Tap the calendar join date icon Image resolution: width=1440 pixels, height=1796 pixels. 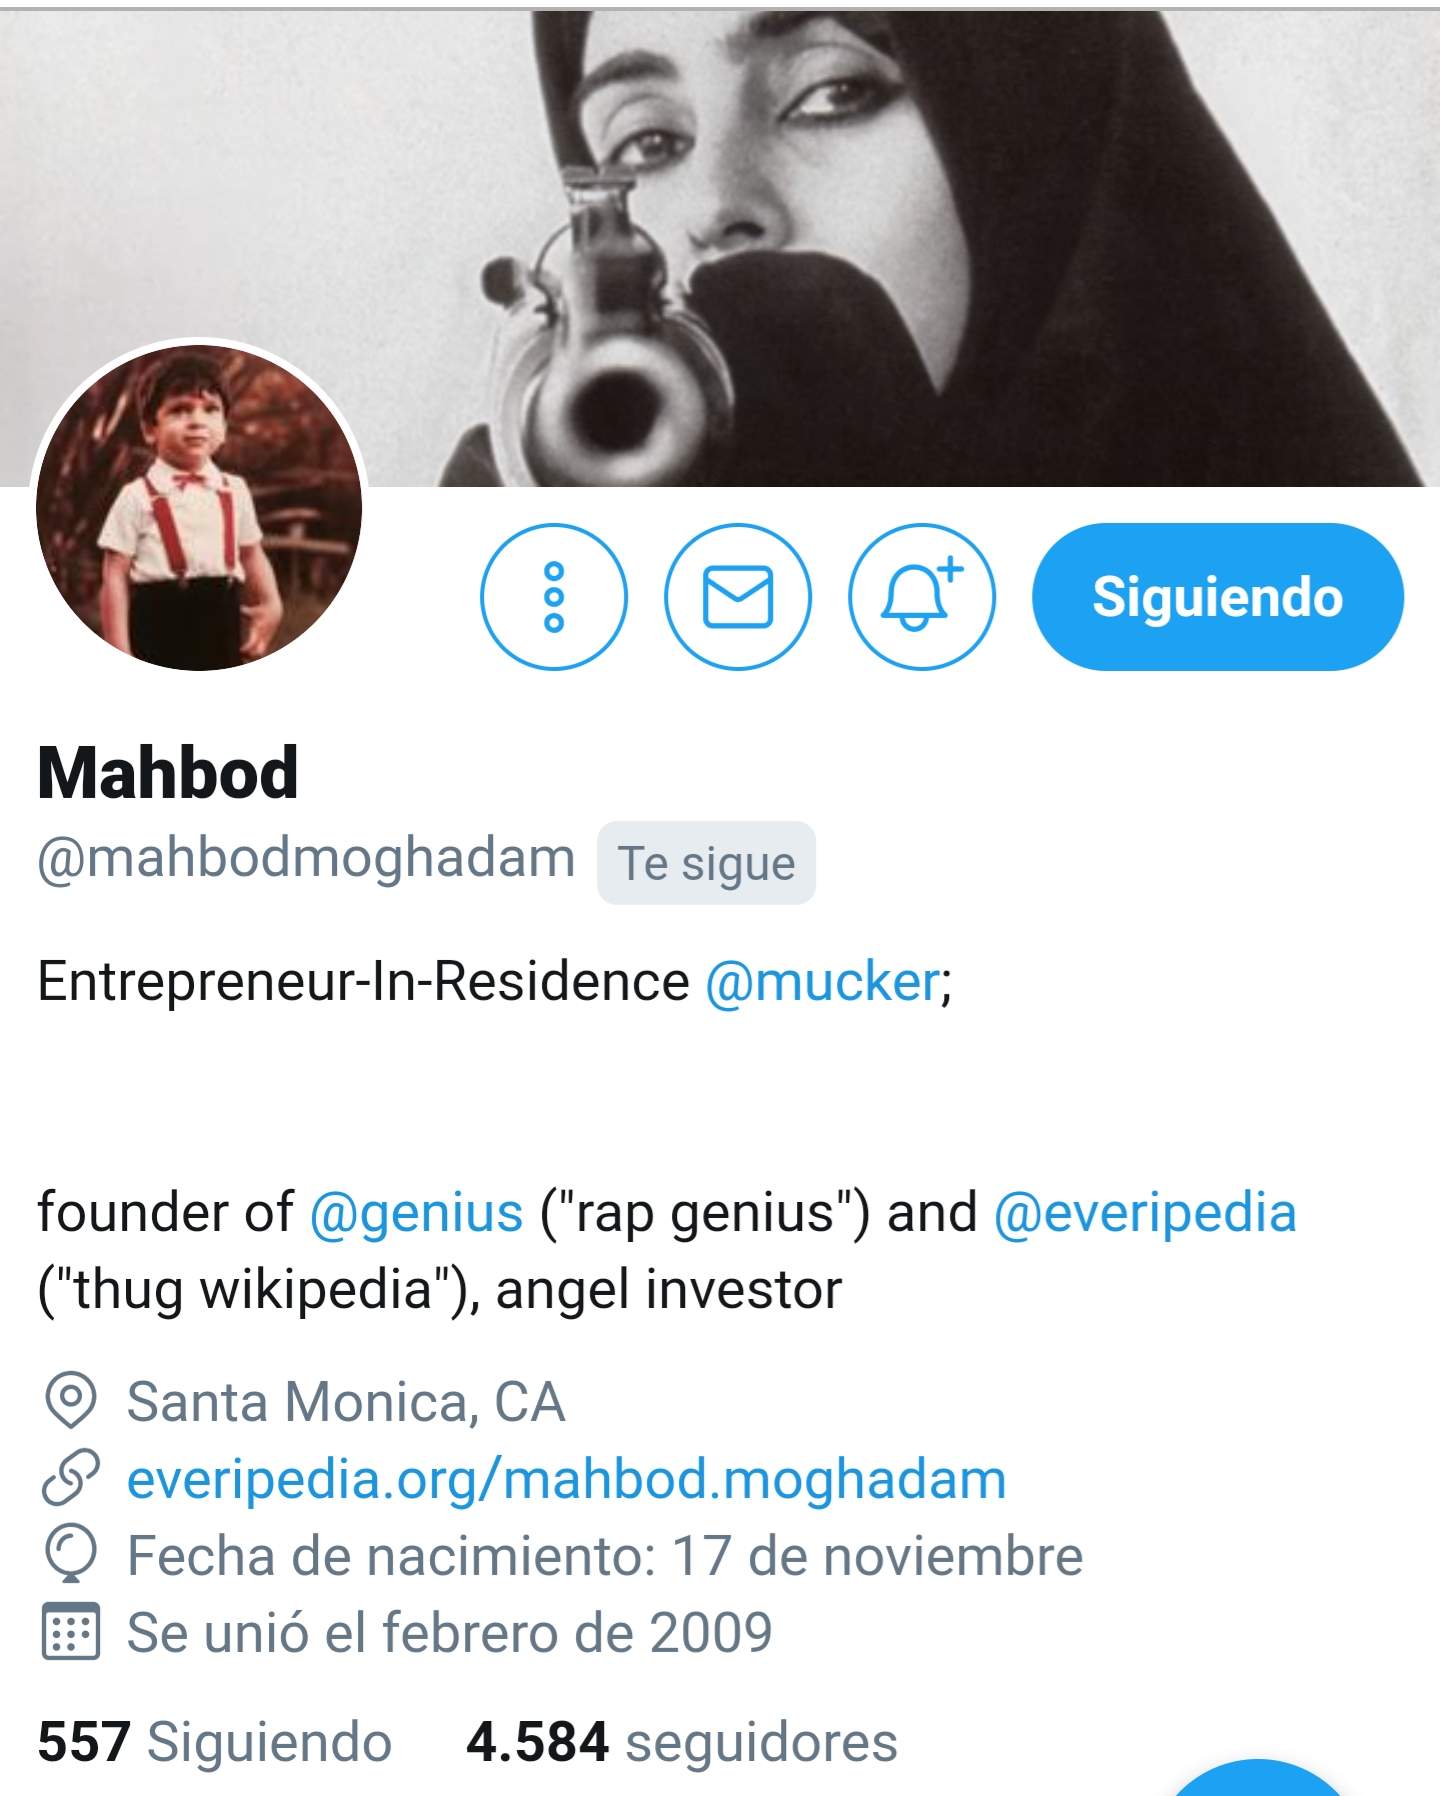(x=70, y=1632)
